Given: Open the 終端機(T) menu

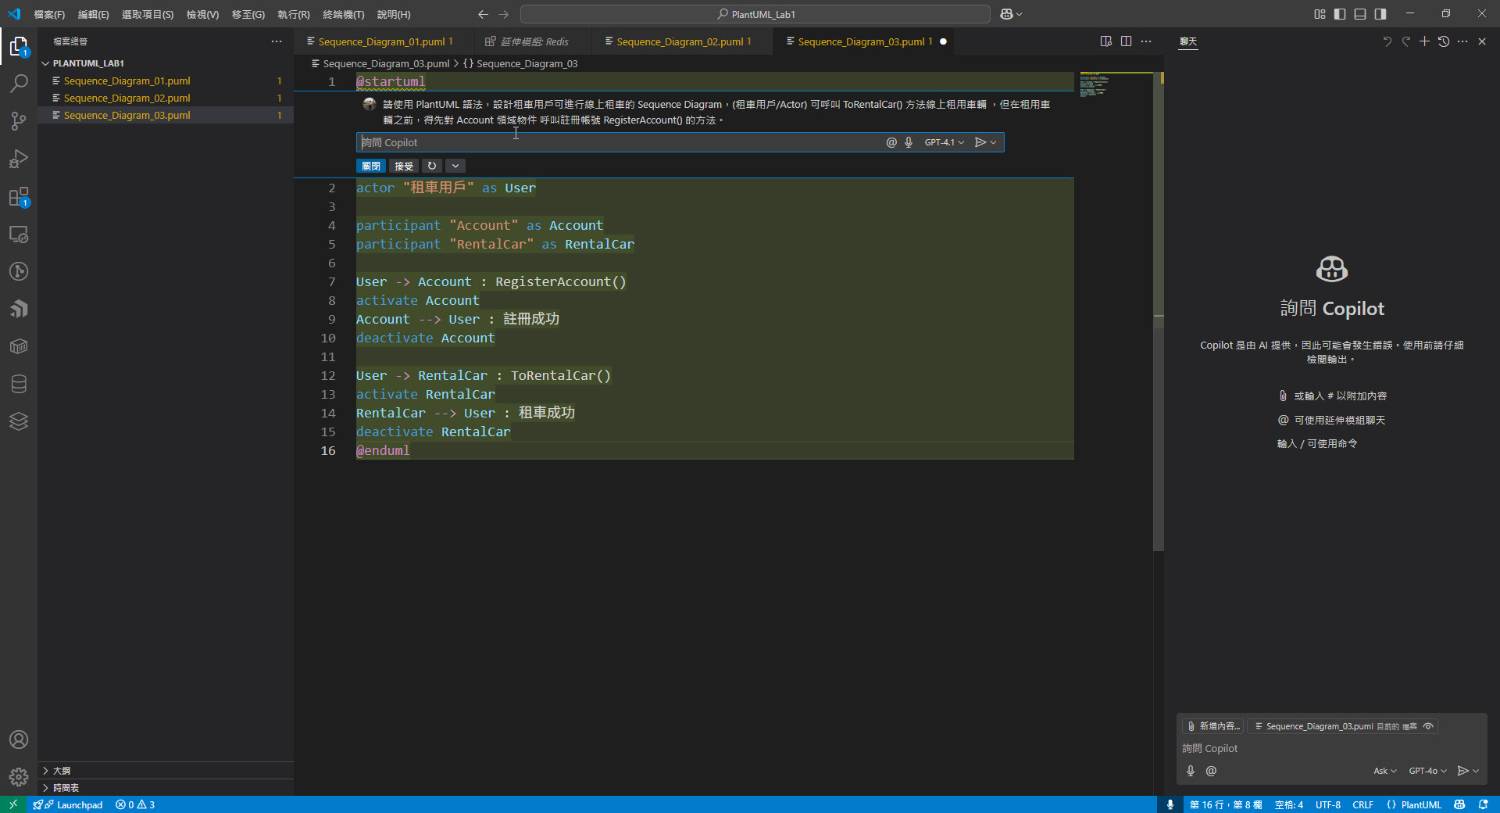Looking at the screenshot, I should [x=343, y=14].
